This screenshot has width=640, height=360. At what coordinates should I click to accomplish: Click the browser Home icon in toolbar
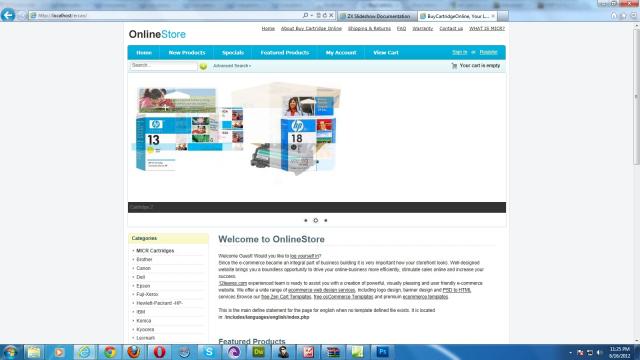tap(613, 16)
